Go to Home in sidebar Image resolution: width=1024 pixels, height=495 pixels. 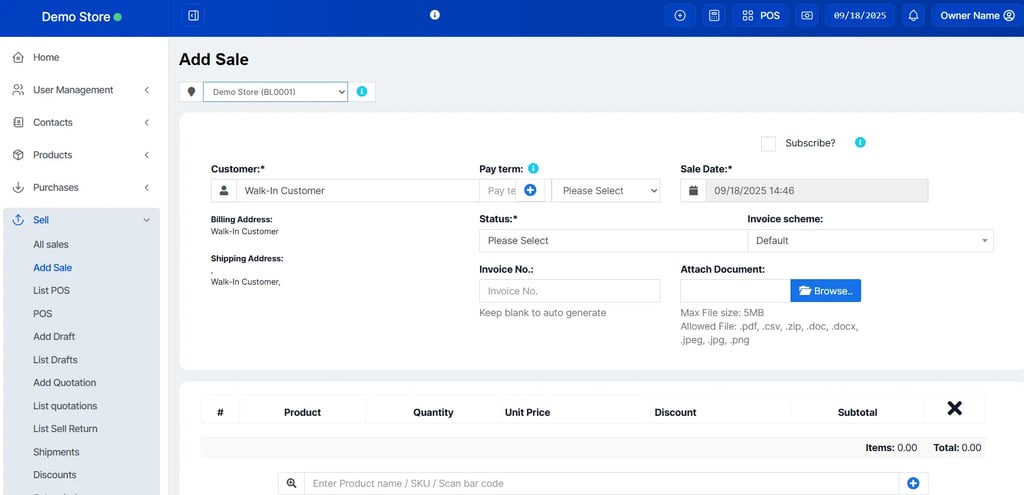coord(46,57)
